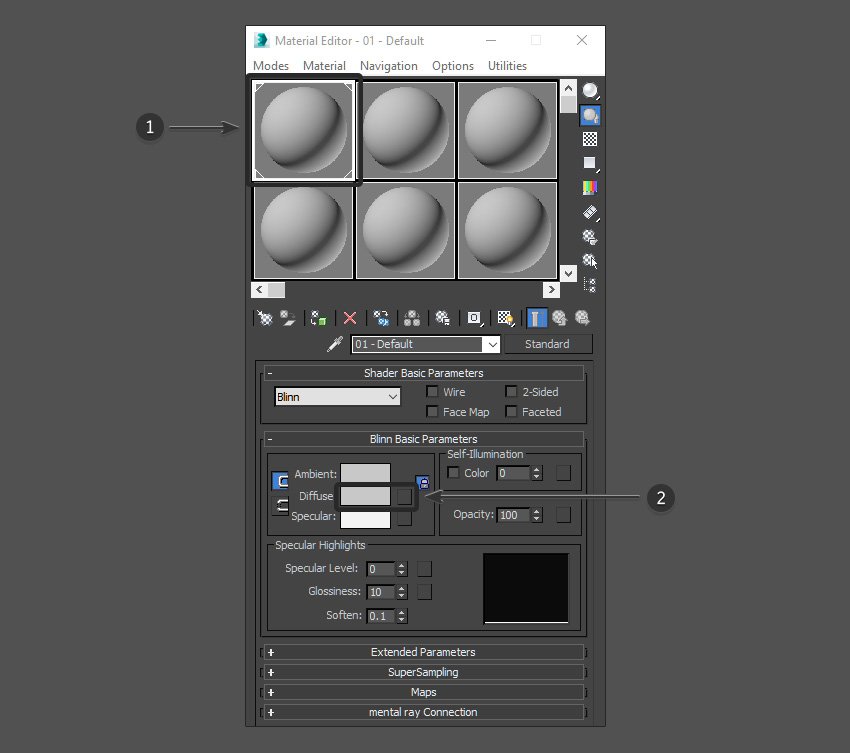Pick material from object with the eyedropper
Image resolution: width=850 pixels, height=753 pixels.
335,344
